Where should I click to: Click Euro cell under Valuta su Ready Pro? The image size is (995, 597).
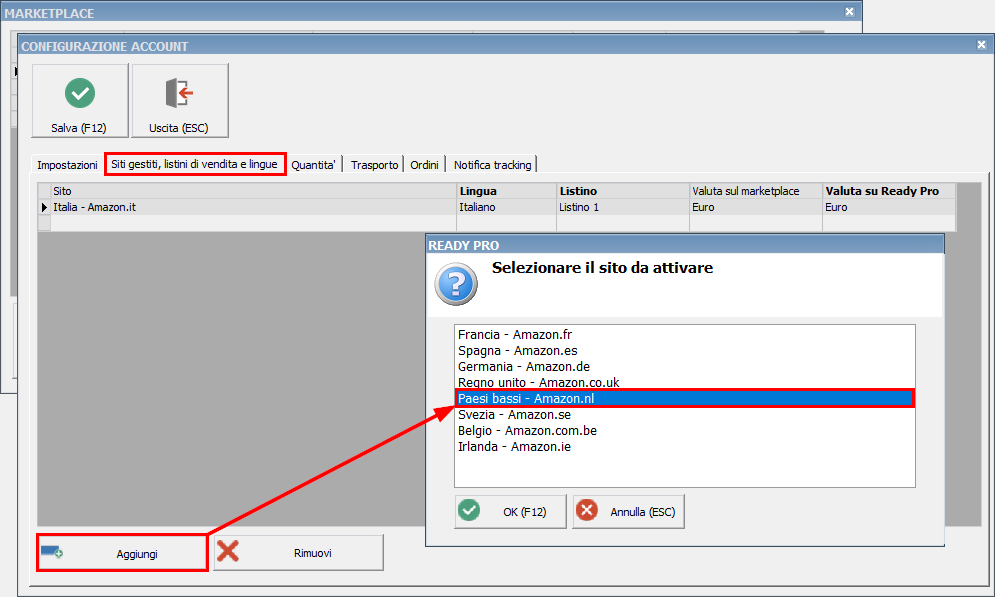click(888, 207)
